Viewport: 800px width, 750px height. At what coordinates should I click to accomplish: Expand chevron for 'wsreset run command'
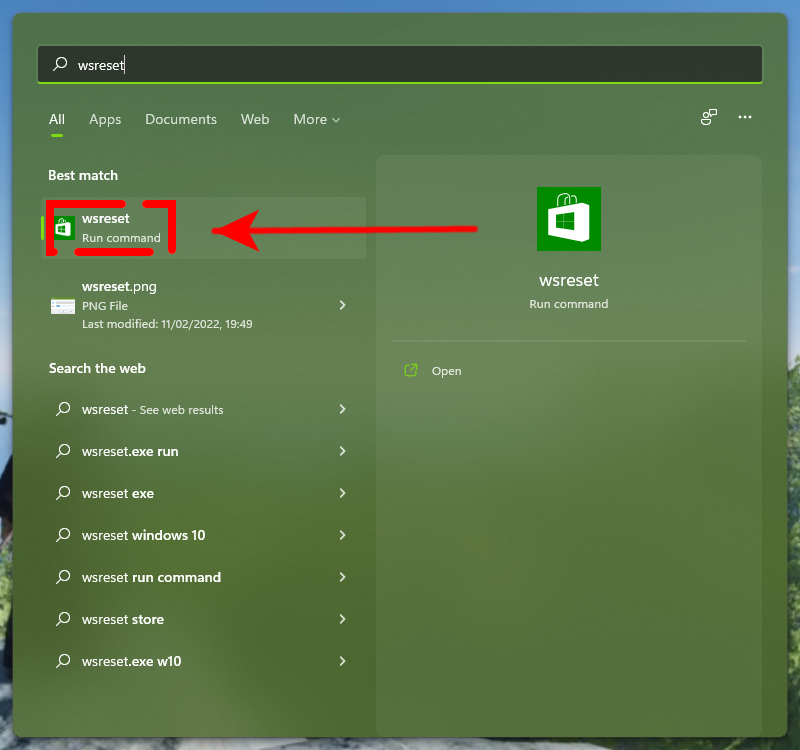342,577
